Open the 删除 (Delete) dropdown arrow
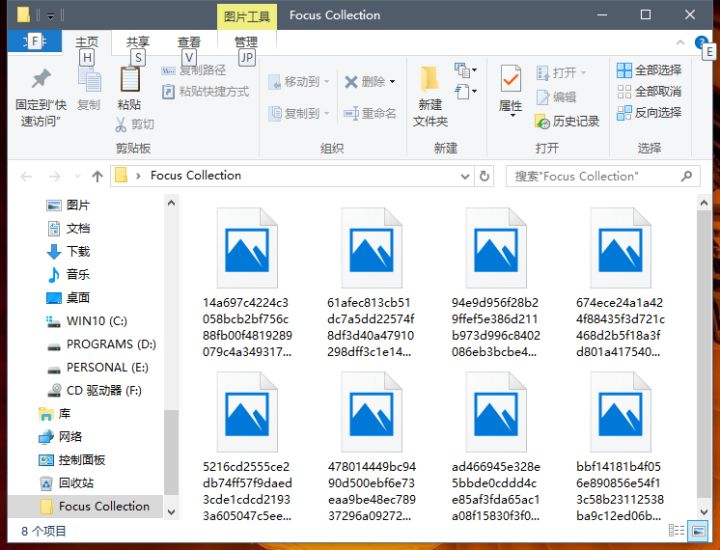720x550 pixels. [x=392, y=82]
